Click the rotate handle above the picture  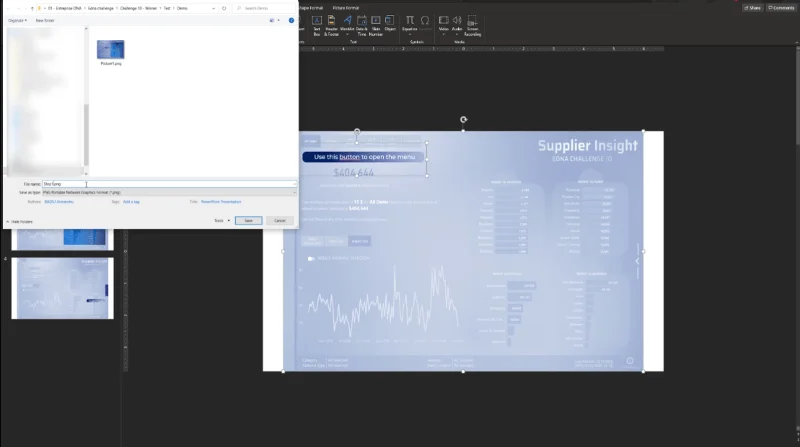[x=463, y=119]
